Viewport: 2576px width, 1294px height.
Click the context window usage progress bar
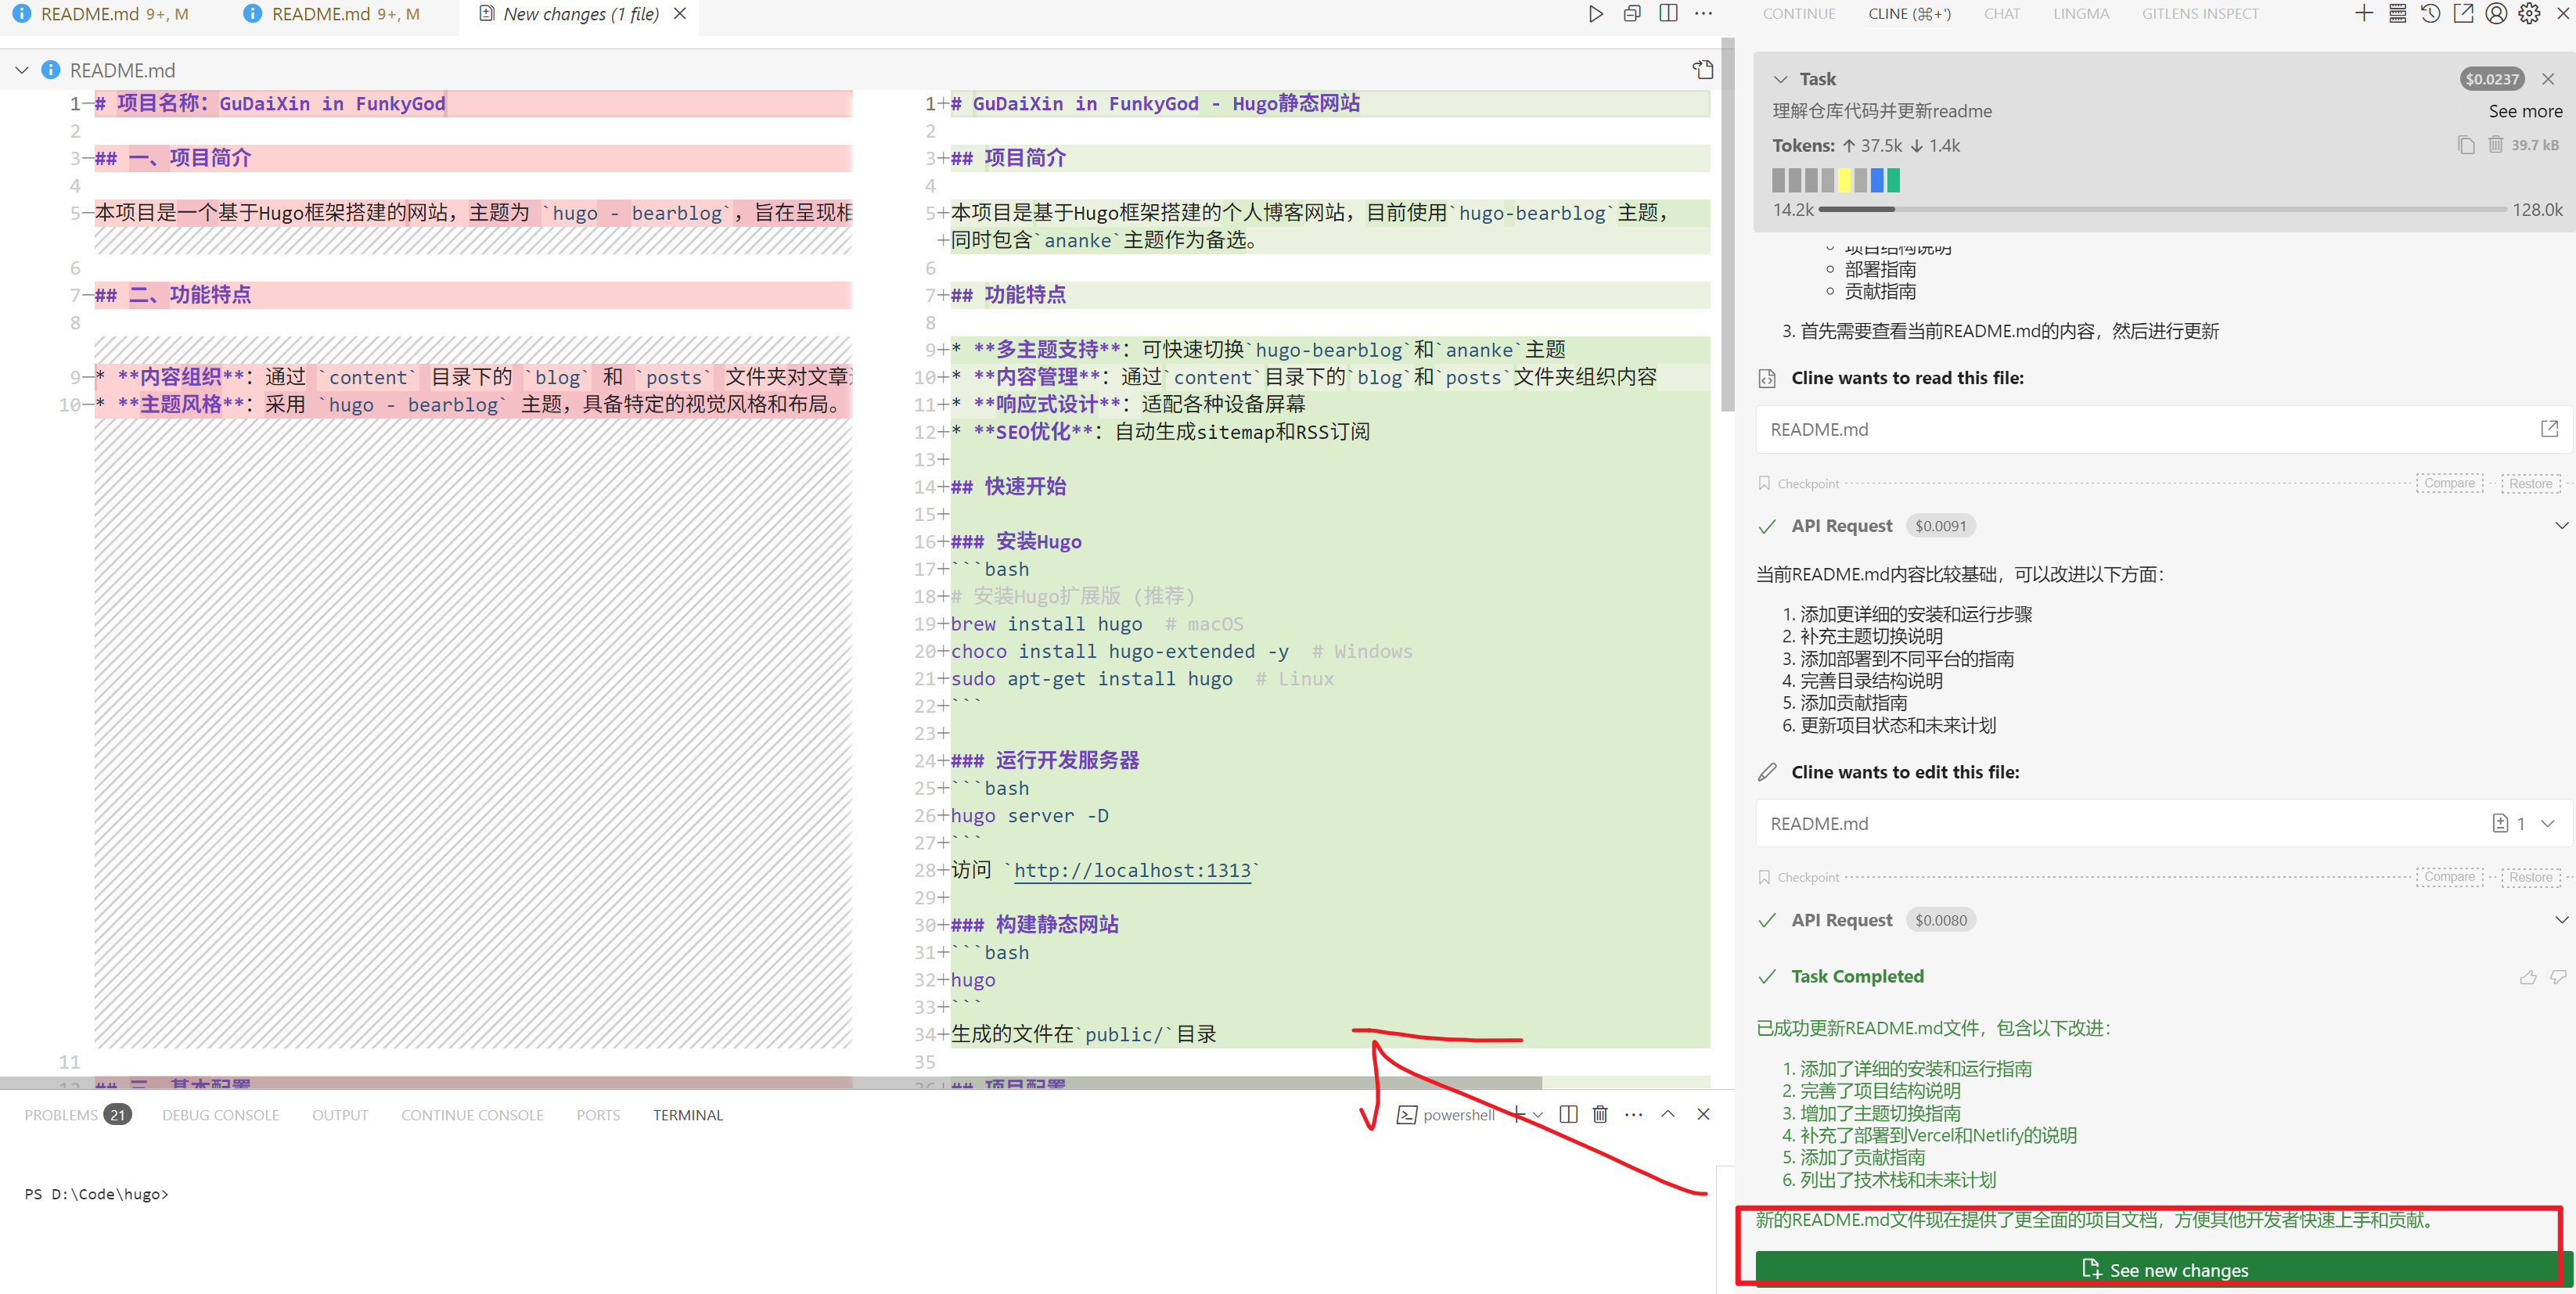coord(2162,210)
